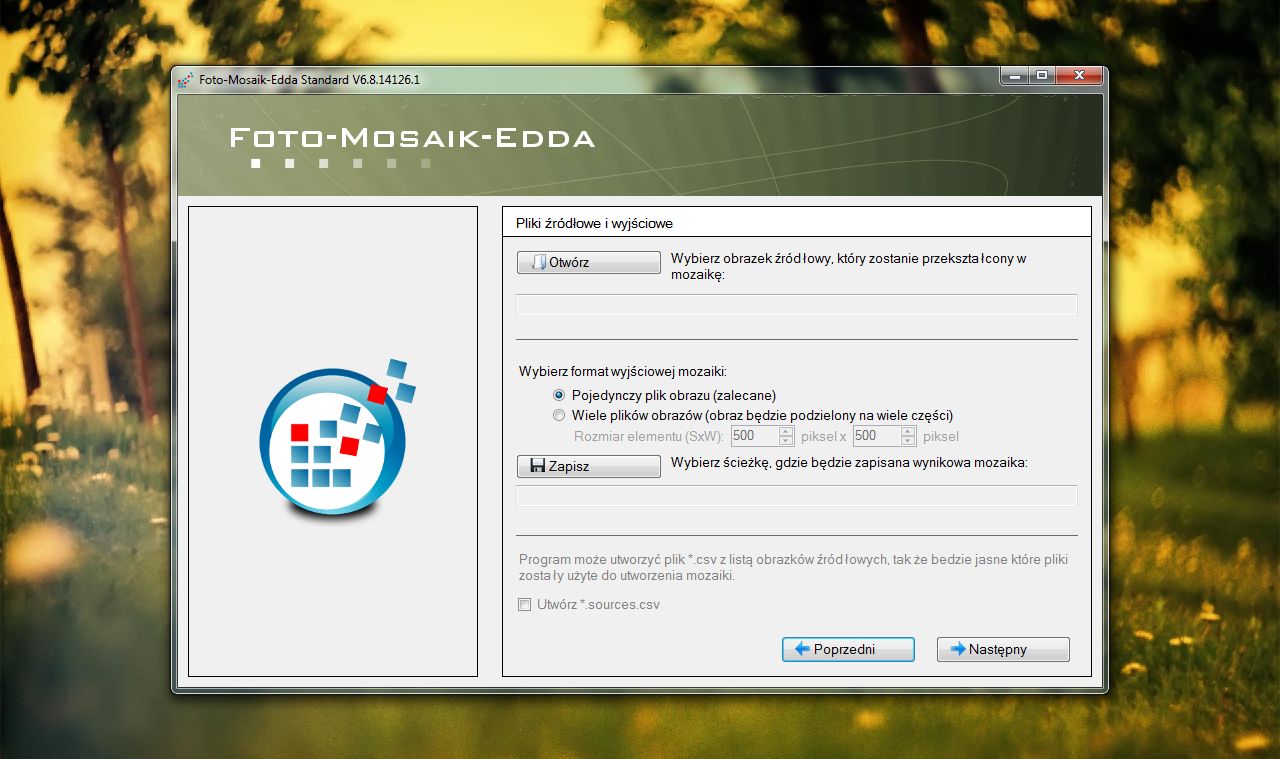
Task: Click the floppy disk icon on Zapisz
Action: coord(538,466)
